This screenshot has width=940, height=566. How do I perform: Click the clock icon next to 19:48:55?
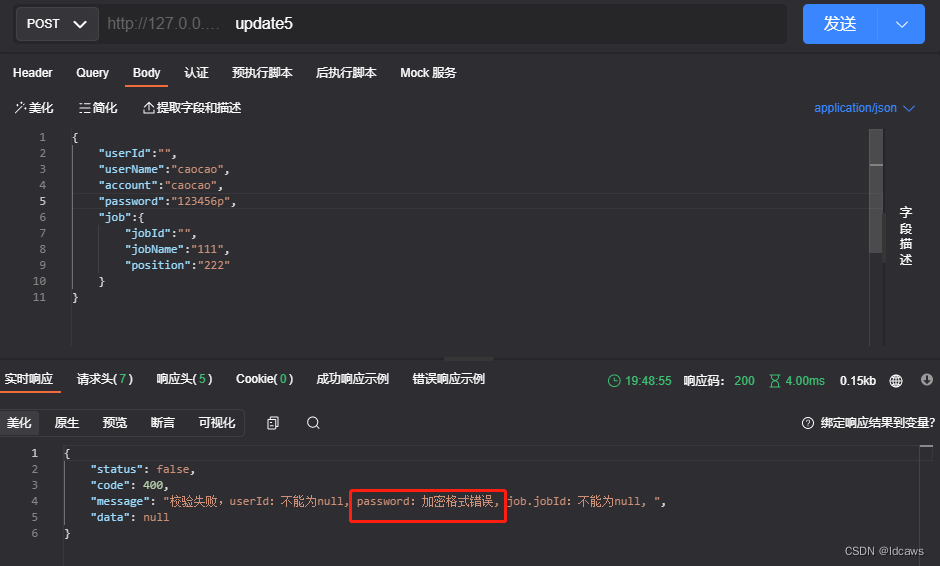(614, 381)
